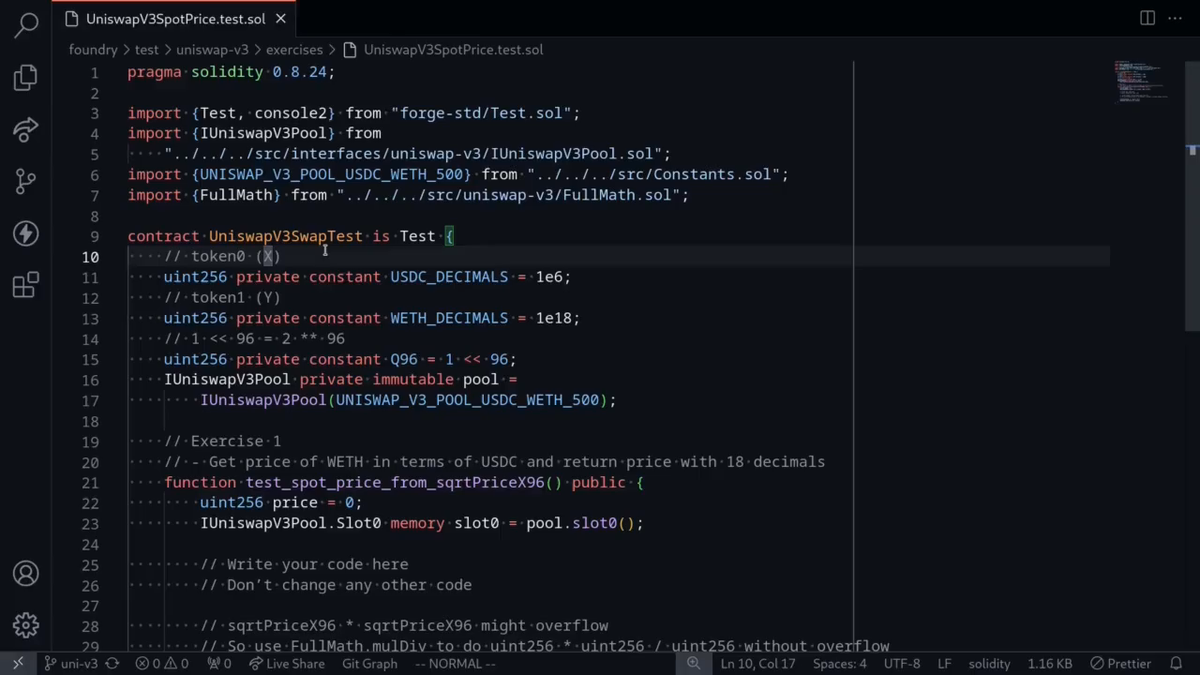
Task: Click the Q96 constant on line 15
Action: (x=404, y=359)
